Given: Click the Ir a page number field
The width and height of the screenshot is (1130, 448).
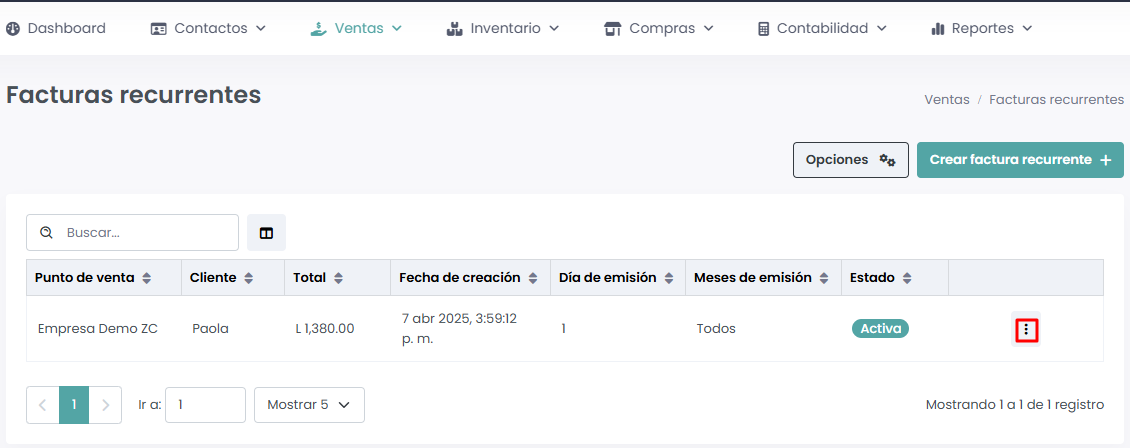Looking at the screenshot, I should pos(205,405).
